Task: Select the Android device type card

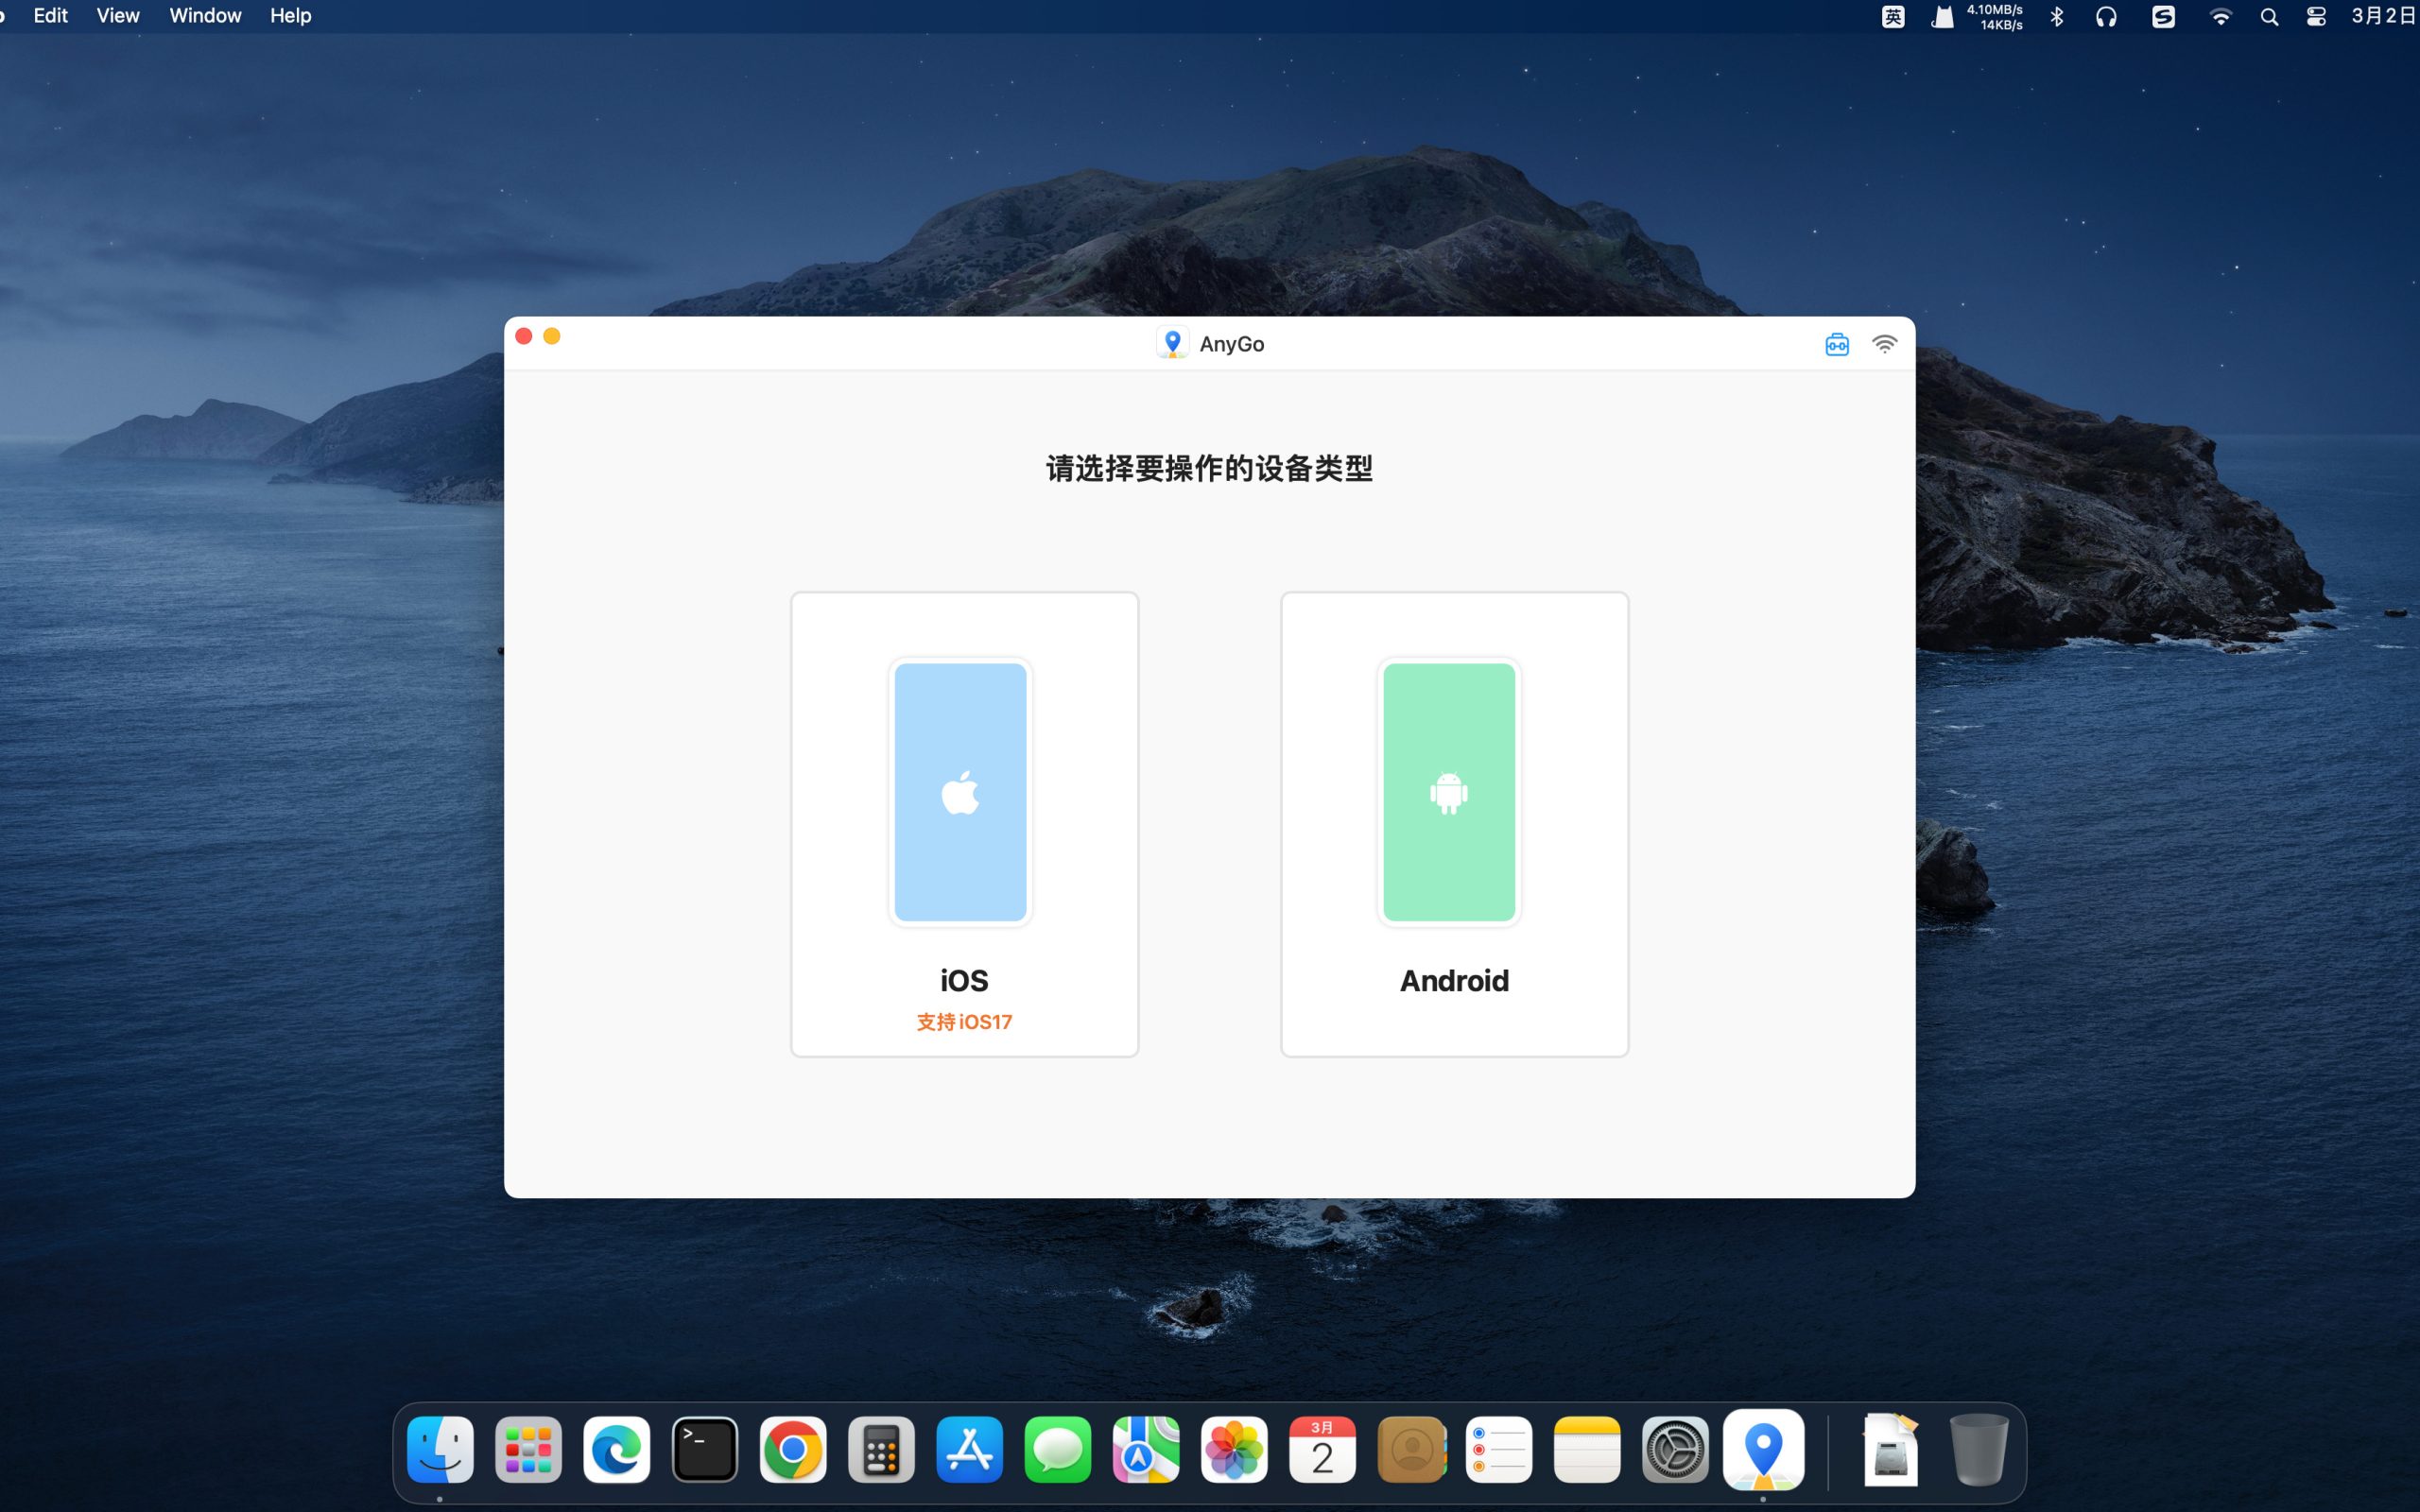Action: [x=1453, y=822]
